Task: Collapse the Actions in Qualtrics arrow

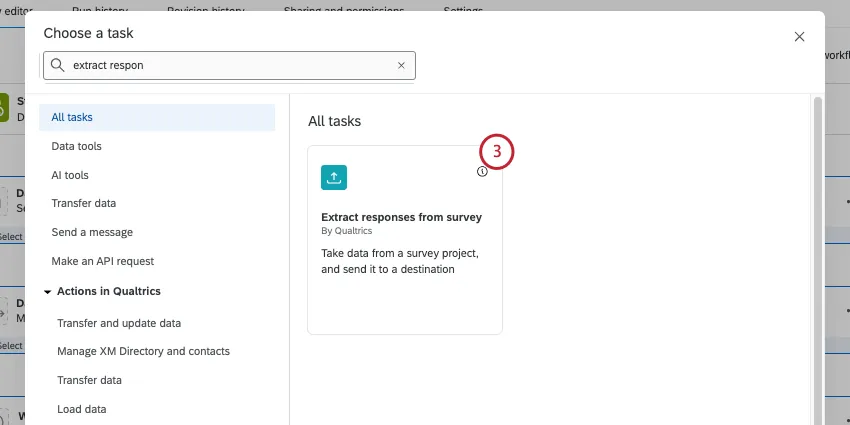Action: [47, 291]
